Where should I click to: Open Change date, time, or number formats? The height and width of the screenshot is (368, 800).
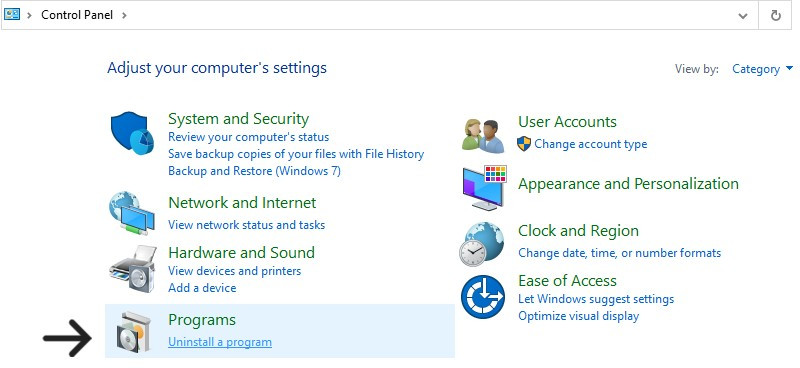click(x=619, y=253)
